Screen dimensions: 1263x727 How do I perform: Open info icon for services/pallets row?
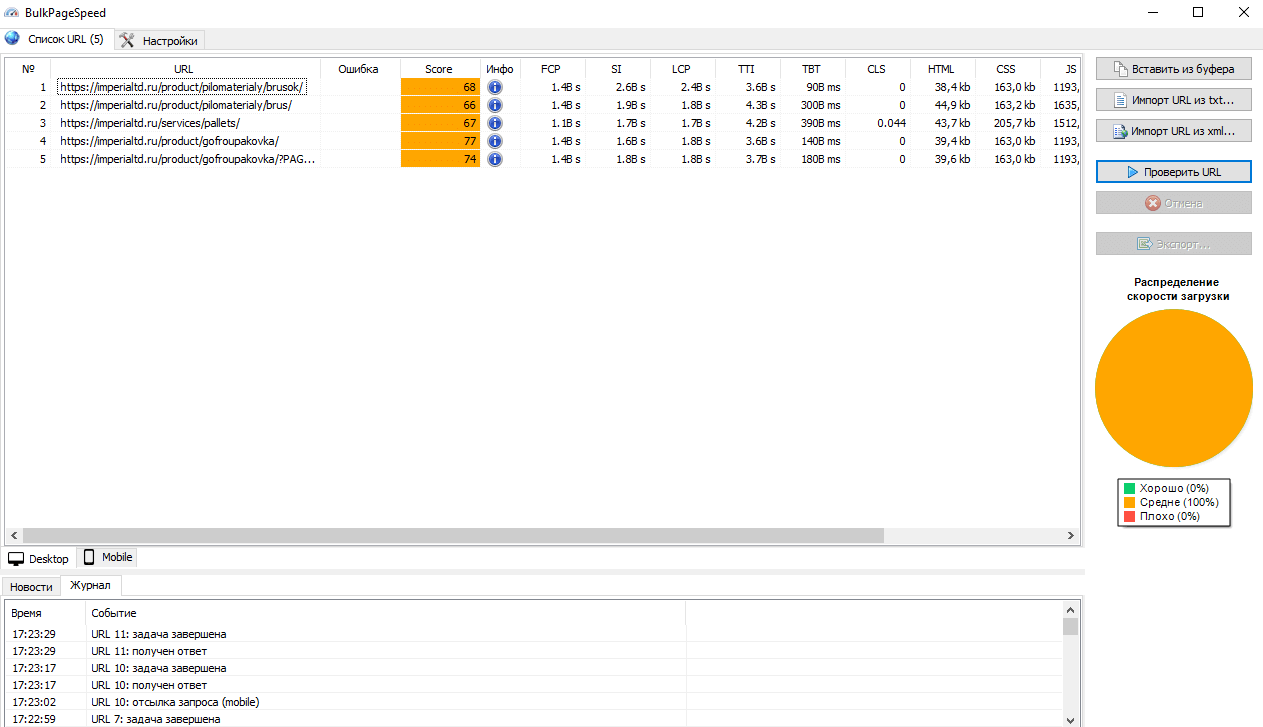point(494,123)
